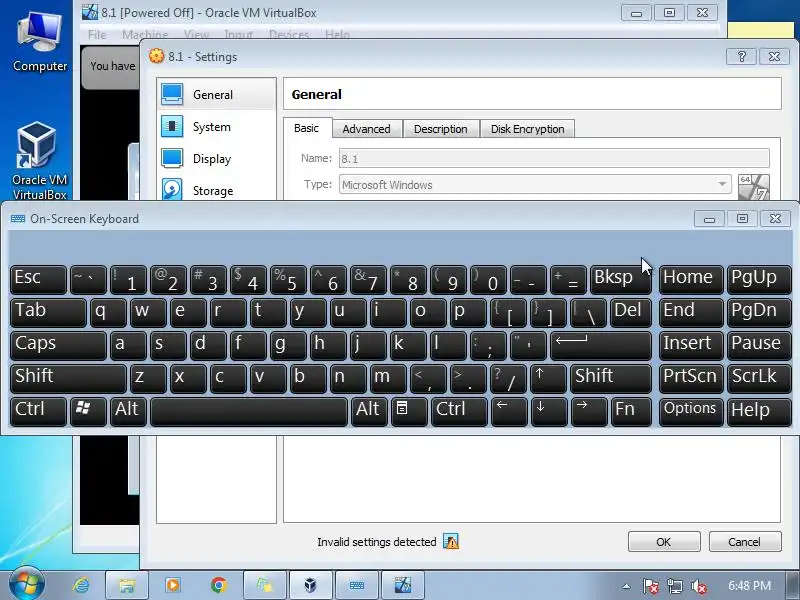Click the taskbar clock showing 6:48 PM
The width and height of the screenshot is (800, 600).
pyautogui.click(x=749, y=586)
